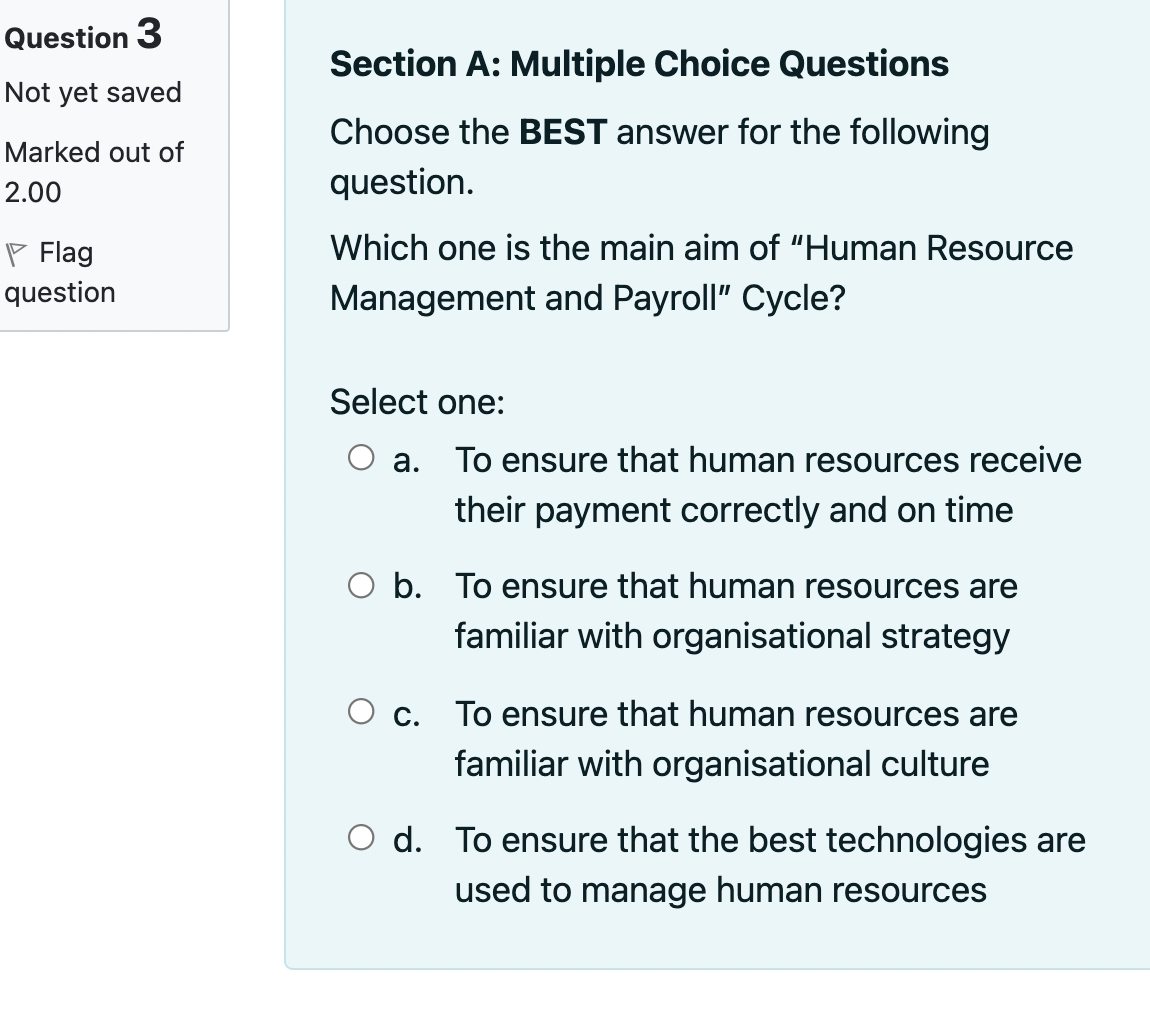The width and height of the screenshot is (1150, 1018).
Task: Click the Not yet saved status text
Action: (x=93, y=92)
